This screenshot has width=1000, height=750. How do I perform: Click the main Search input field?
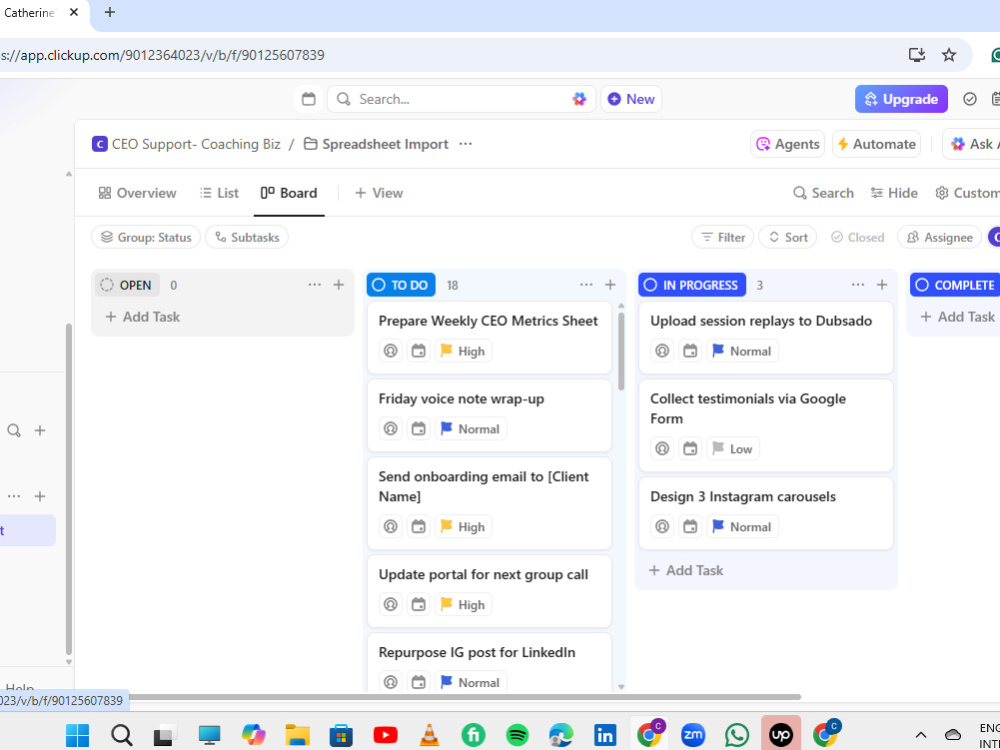(461, 99)
